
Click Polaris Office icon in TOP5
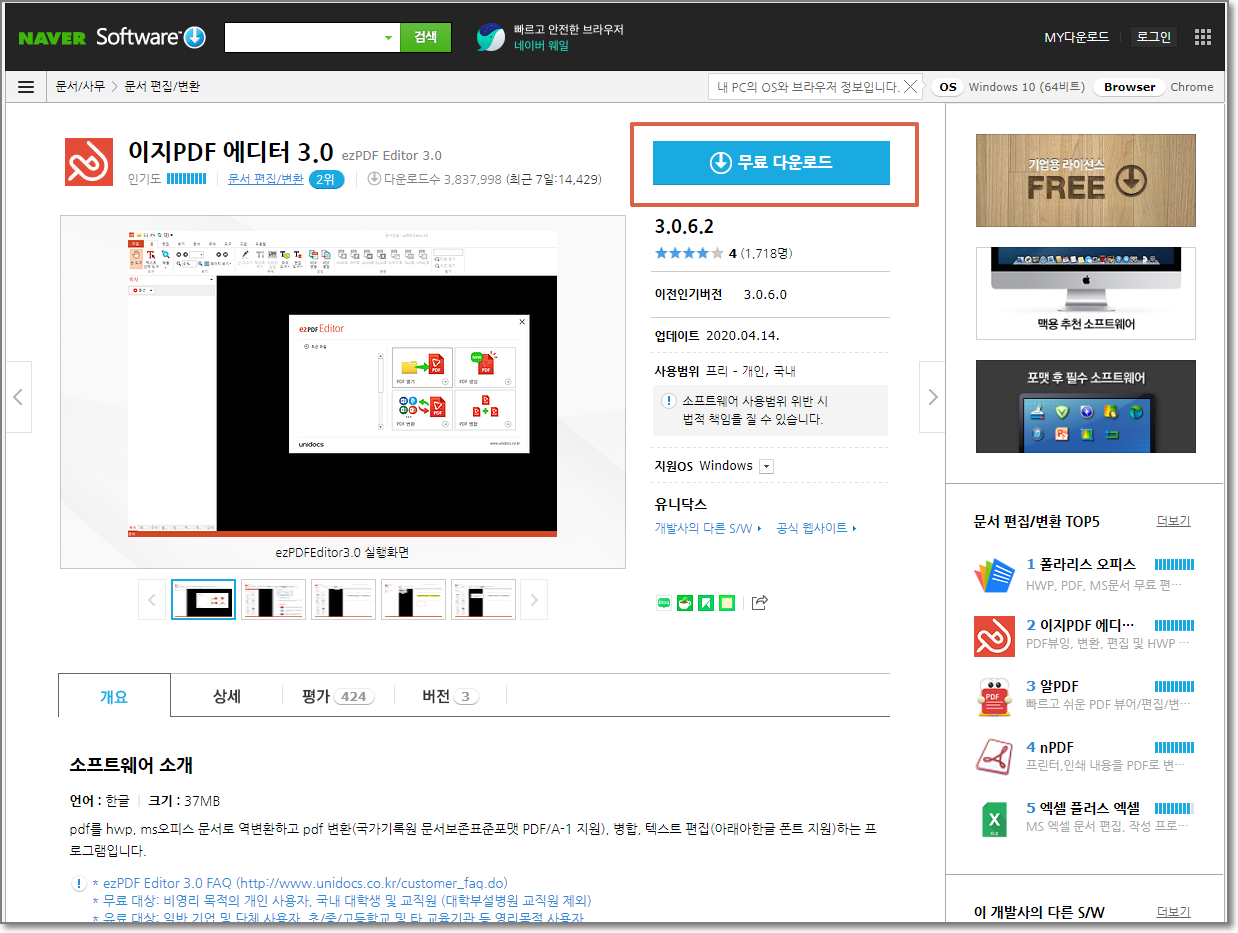coord(994,575)
